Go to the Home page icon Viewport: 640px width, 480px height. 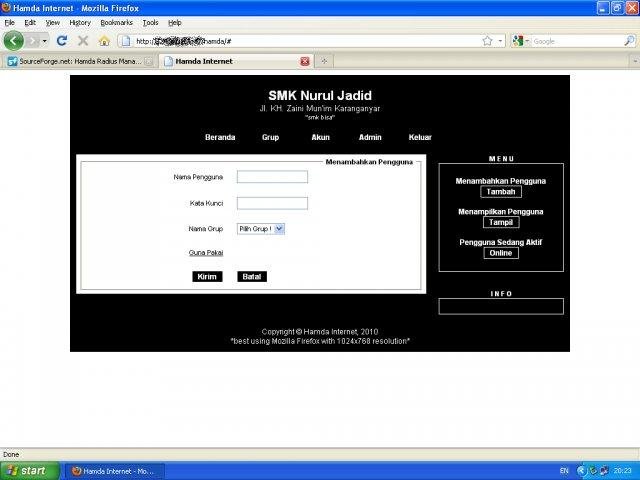104,41
